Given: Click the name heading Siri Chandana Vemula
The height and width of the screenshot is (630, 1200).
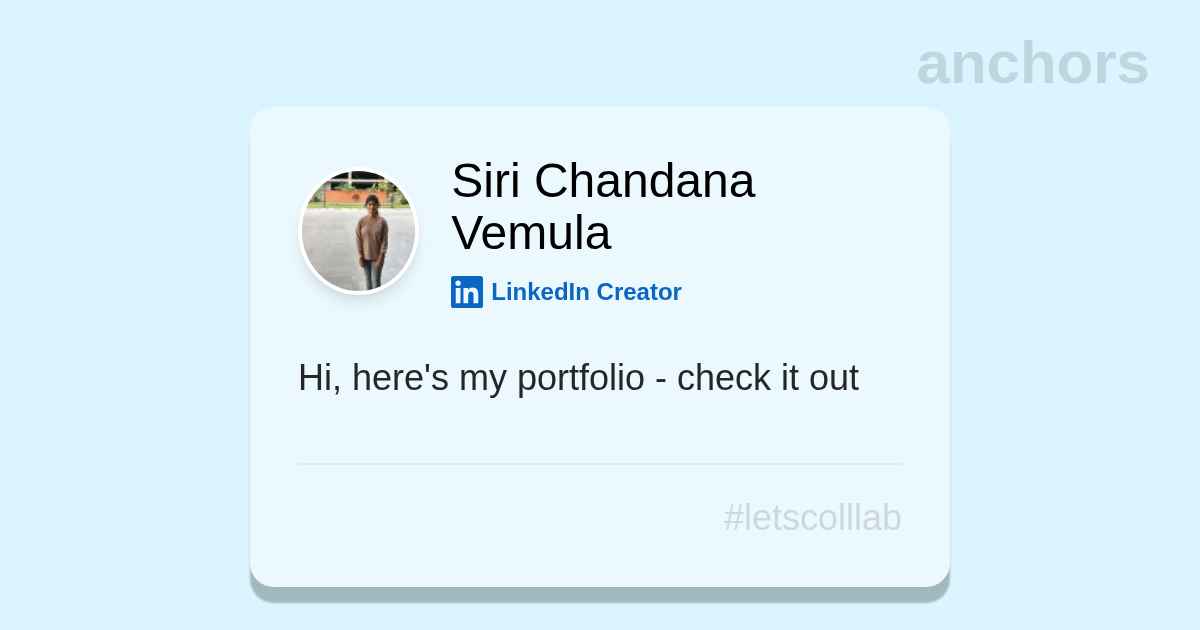Looking at the screenshot, I should click(x=603, y=207).
